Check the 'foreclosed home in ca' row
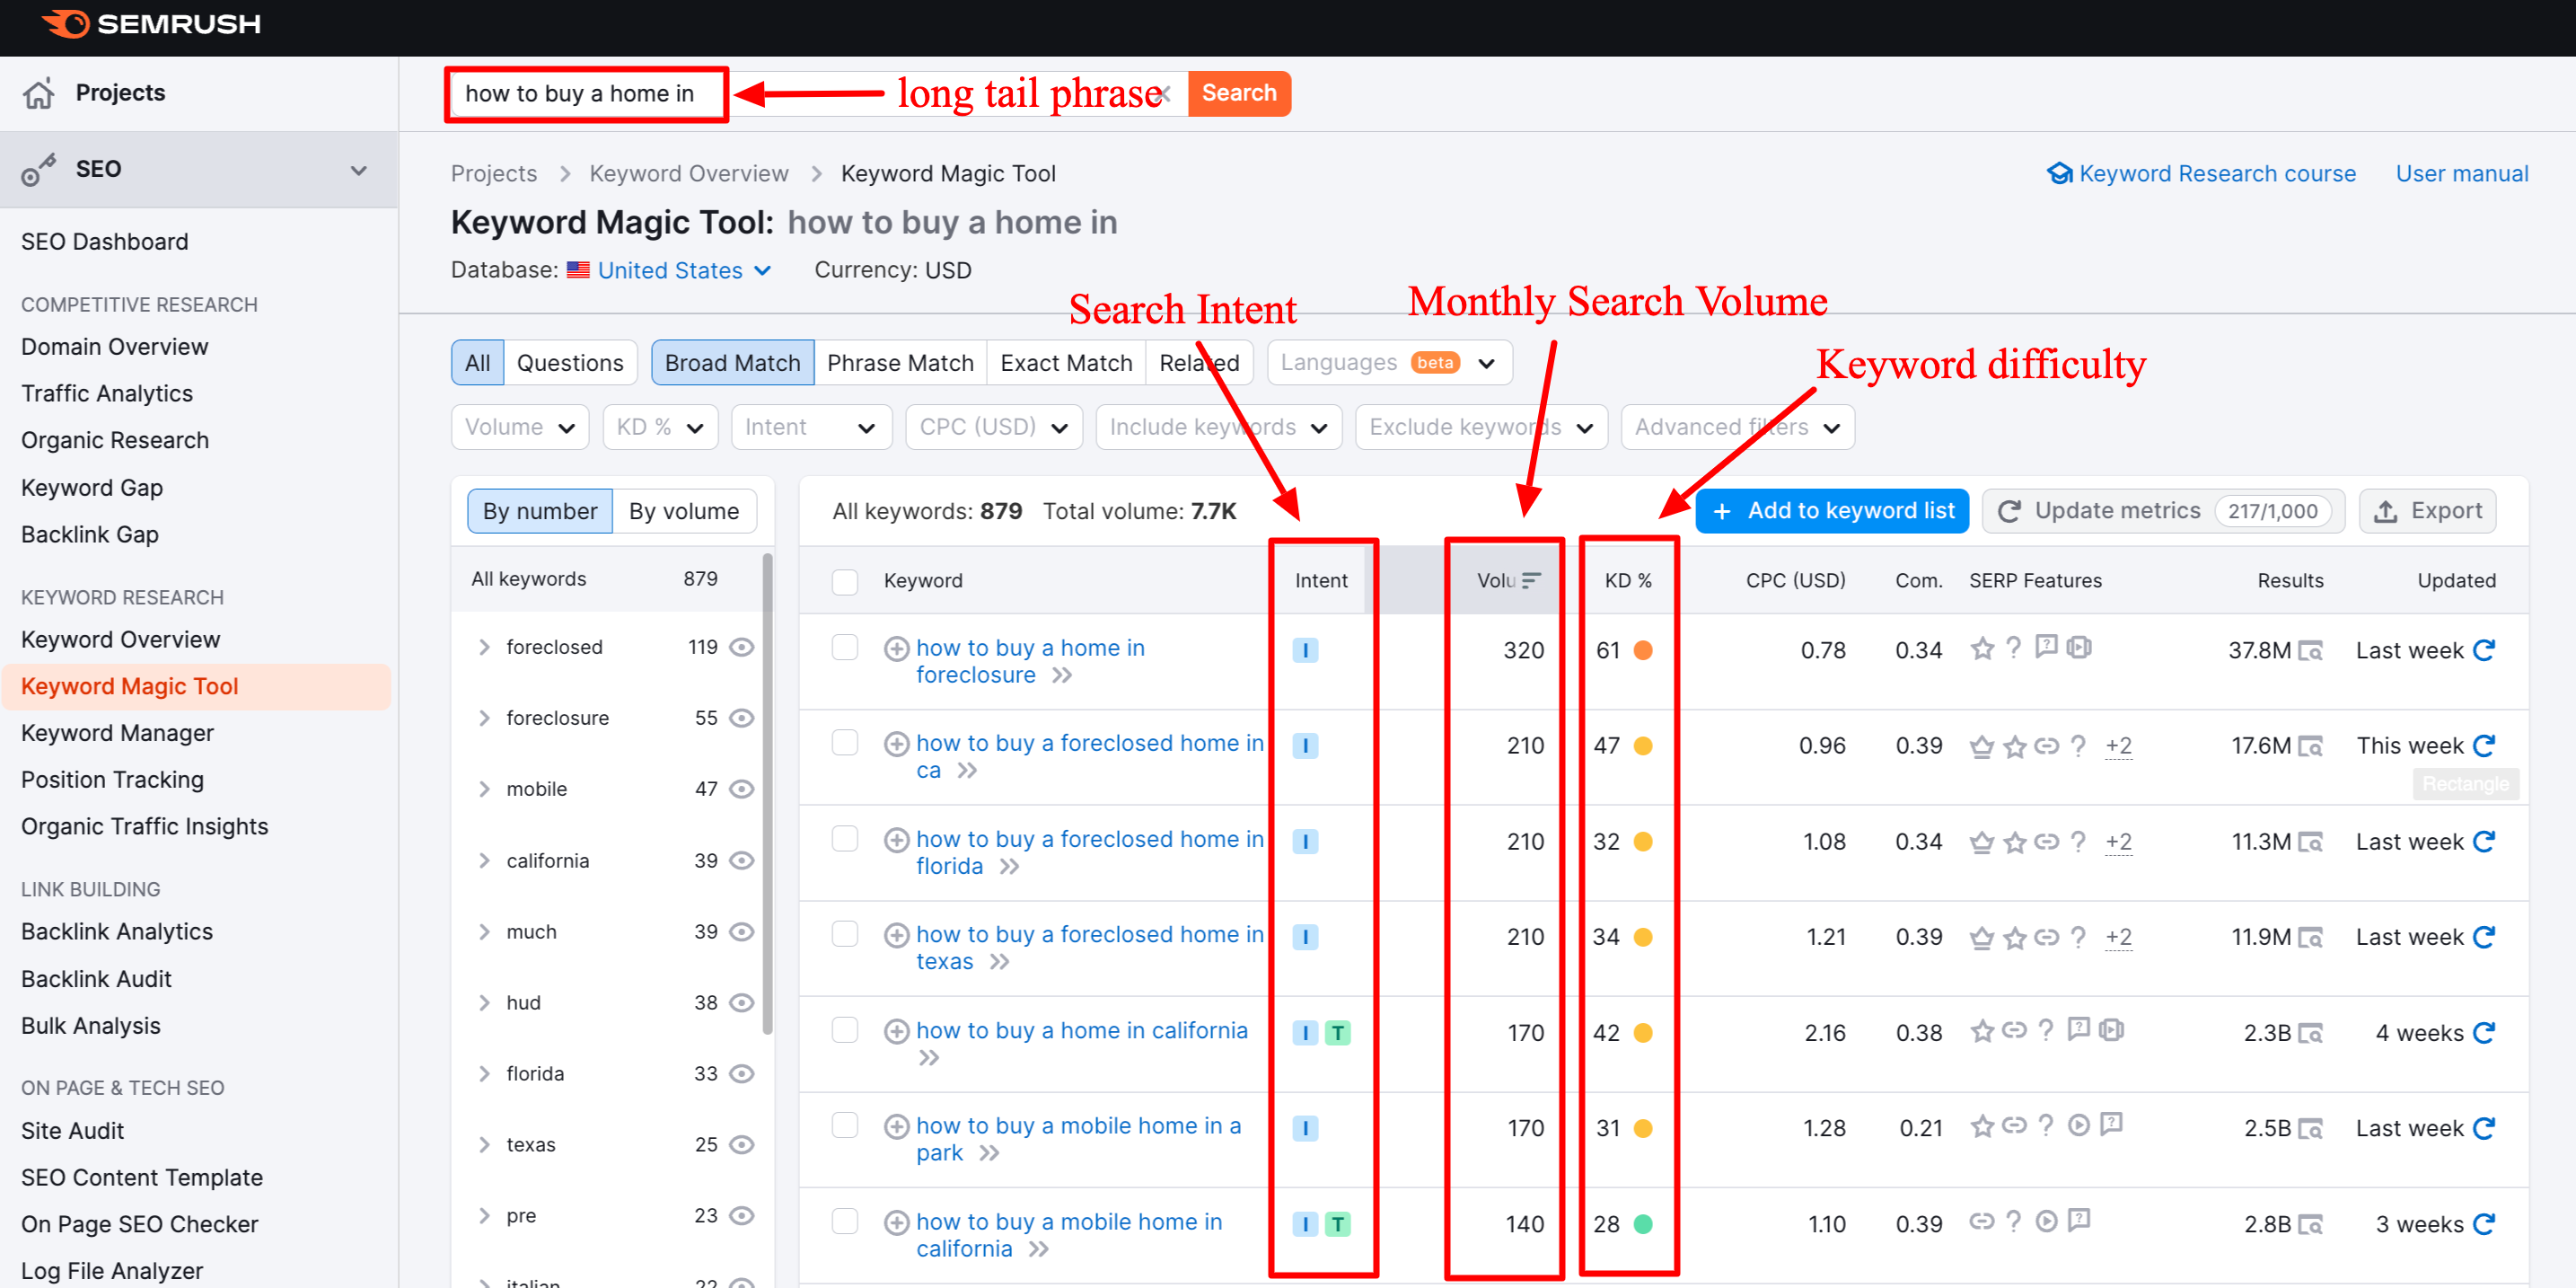 pos(845,743)
